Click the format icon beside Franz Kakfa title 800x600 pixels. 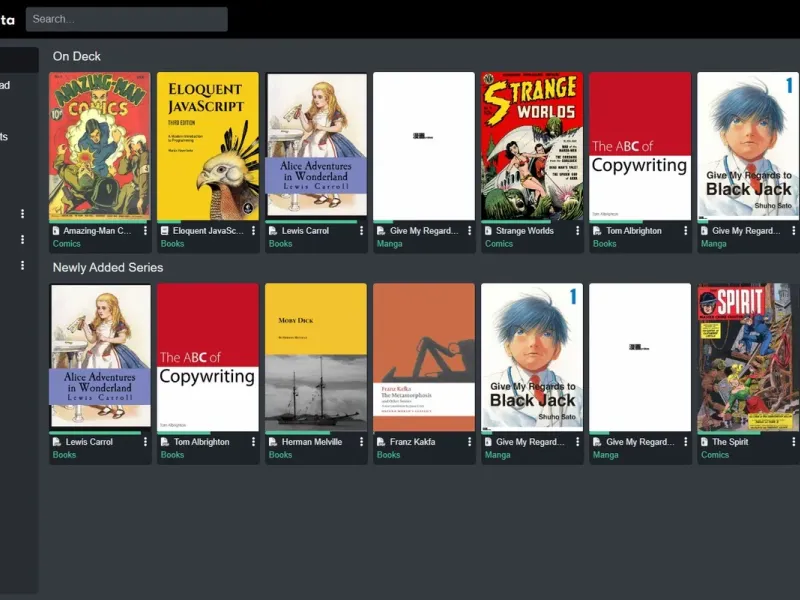pos(381,442)
